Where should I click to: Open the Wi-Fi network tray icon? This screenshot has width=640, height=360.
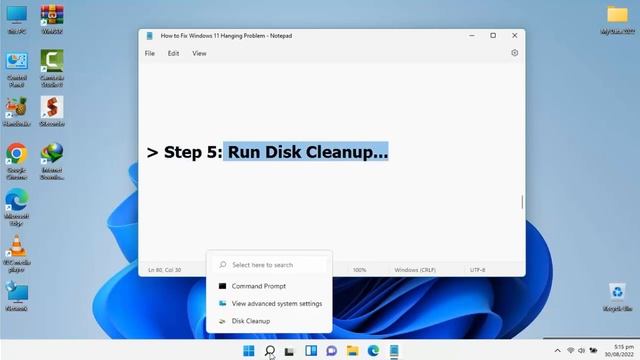coord(571,351)
